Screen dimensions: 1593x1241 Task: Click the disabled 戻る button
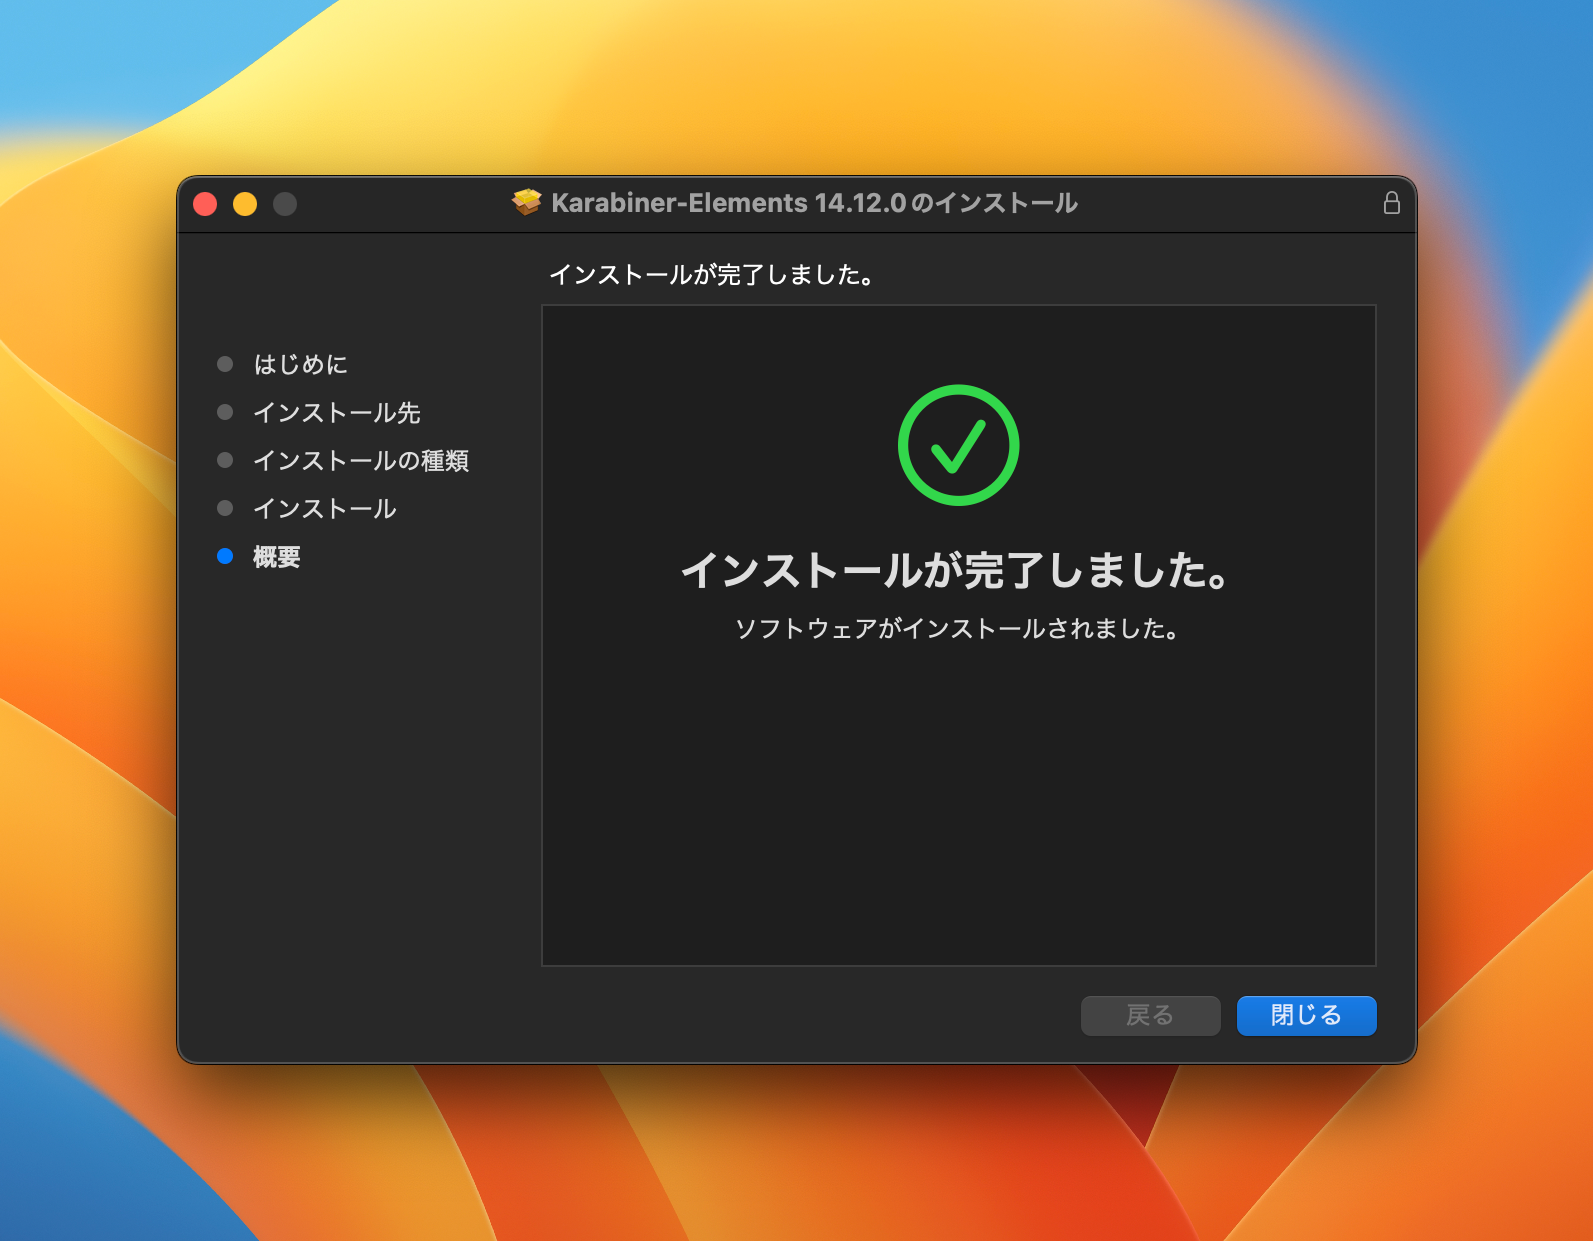pos(1150,1015)
